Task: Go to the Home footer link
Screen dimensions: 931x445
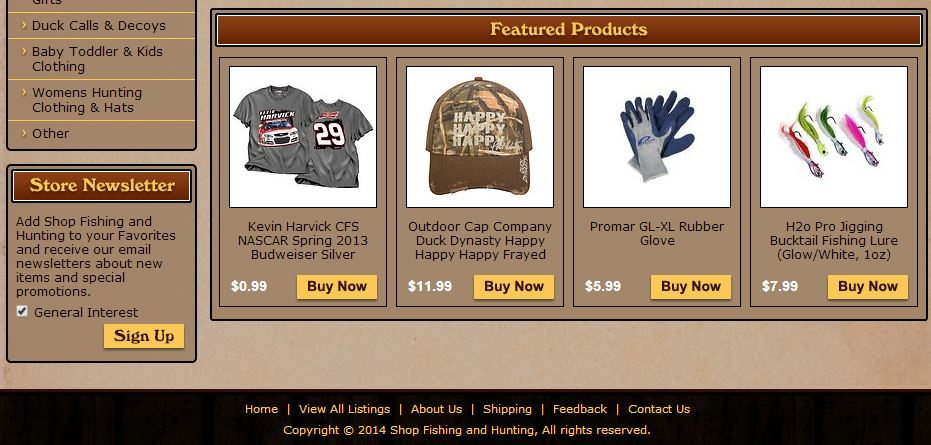Action: tap(261, 409)
